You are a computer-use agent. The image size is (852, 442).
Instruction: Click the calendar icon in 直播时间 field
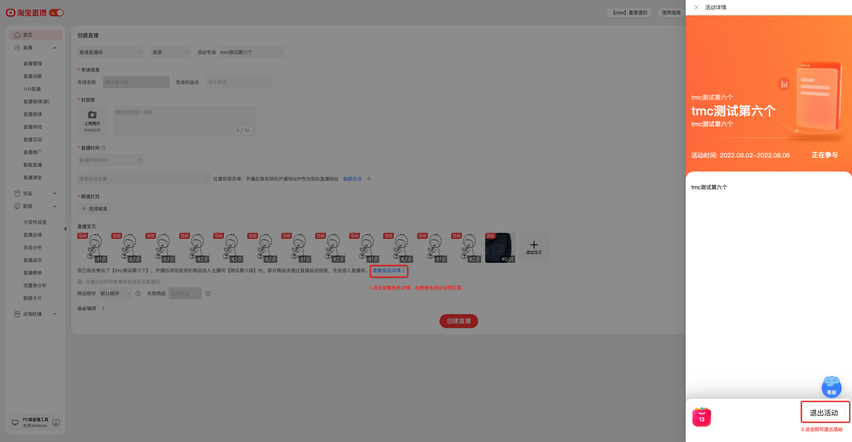click(x=139, y=160)
